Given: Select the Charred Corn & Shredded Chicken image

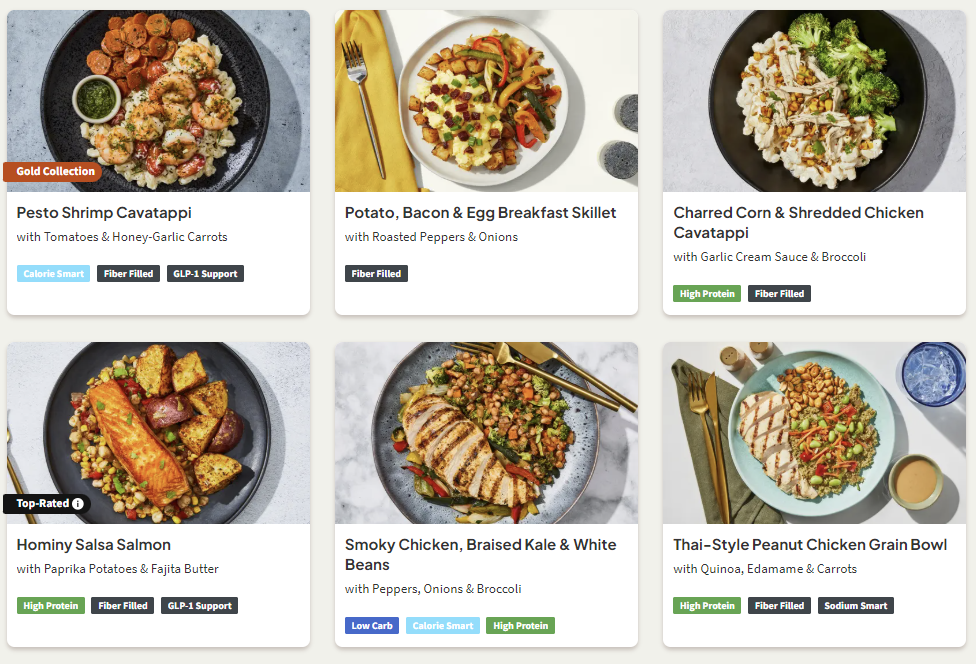Looking at the screenshot, I should (814, 100).
